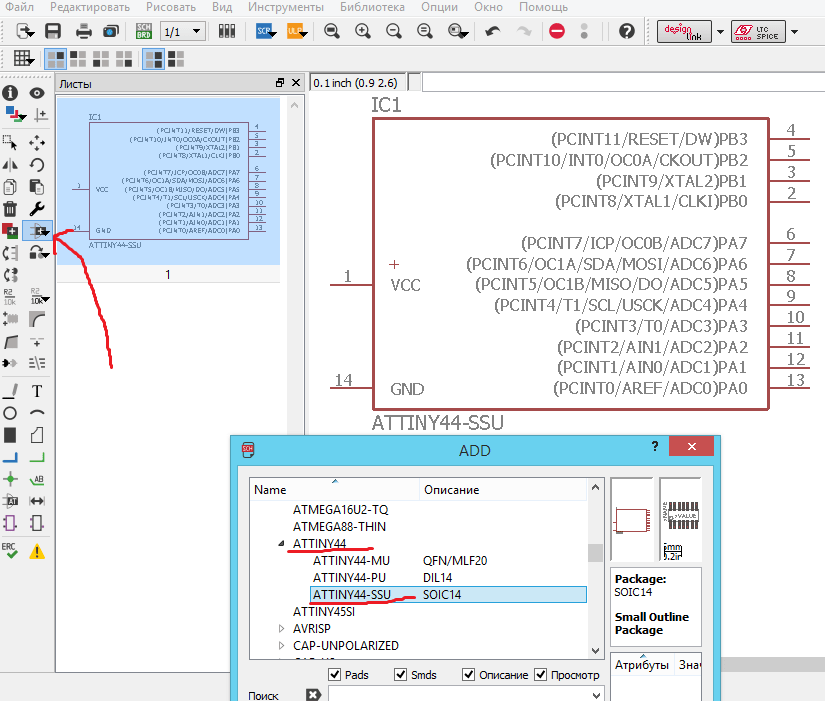Zoom out using the minus magnifier
The width and height of the screenshot is (825, 701).
(394, 32)
